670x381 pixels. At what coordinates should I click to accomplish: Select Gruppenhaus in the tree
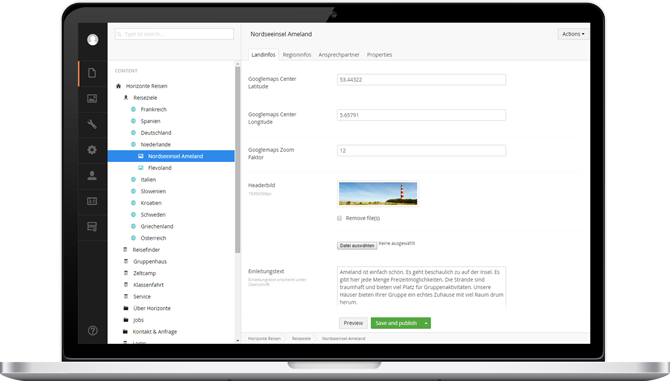150,261
